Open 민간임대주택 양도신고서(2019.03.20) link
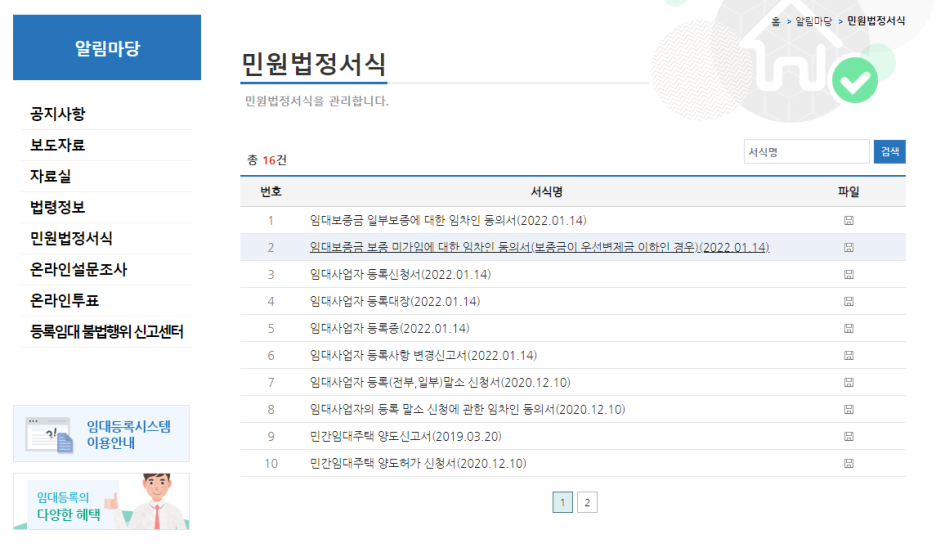Screen dimensions: 936x548 pyautogui.click(x=405, y=436)
